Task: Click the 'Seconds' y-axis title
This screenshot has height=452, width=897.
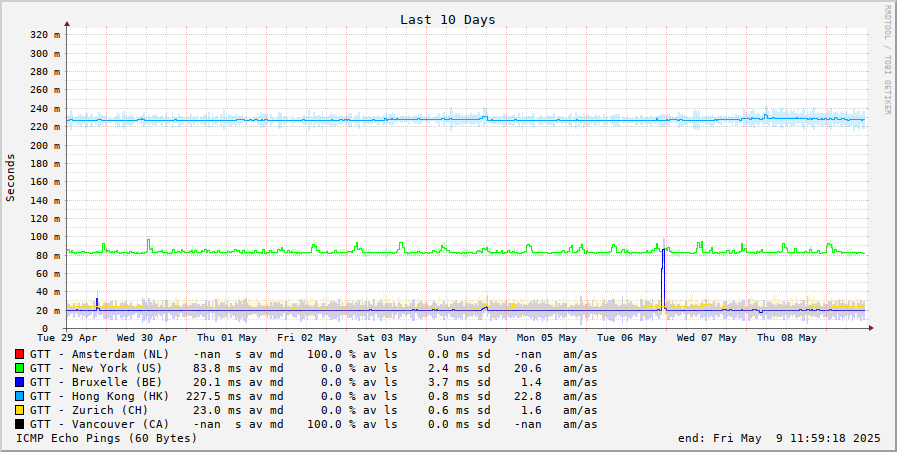Action: point(10,177)
